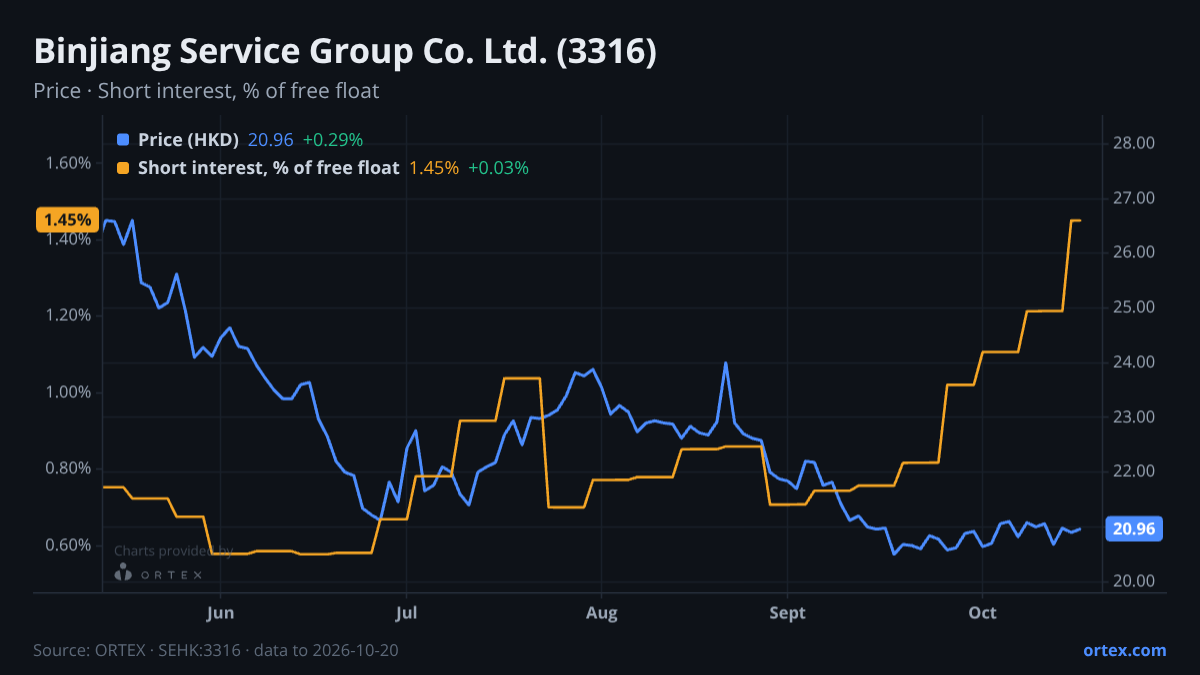Click the blue Price legend swatch
1200x675 pixels.
tap(123, 140)
